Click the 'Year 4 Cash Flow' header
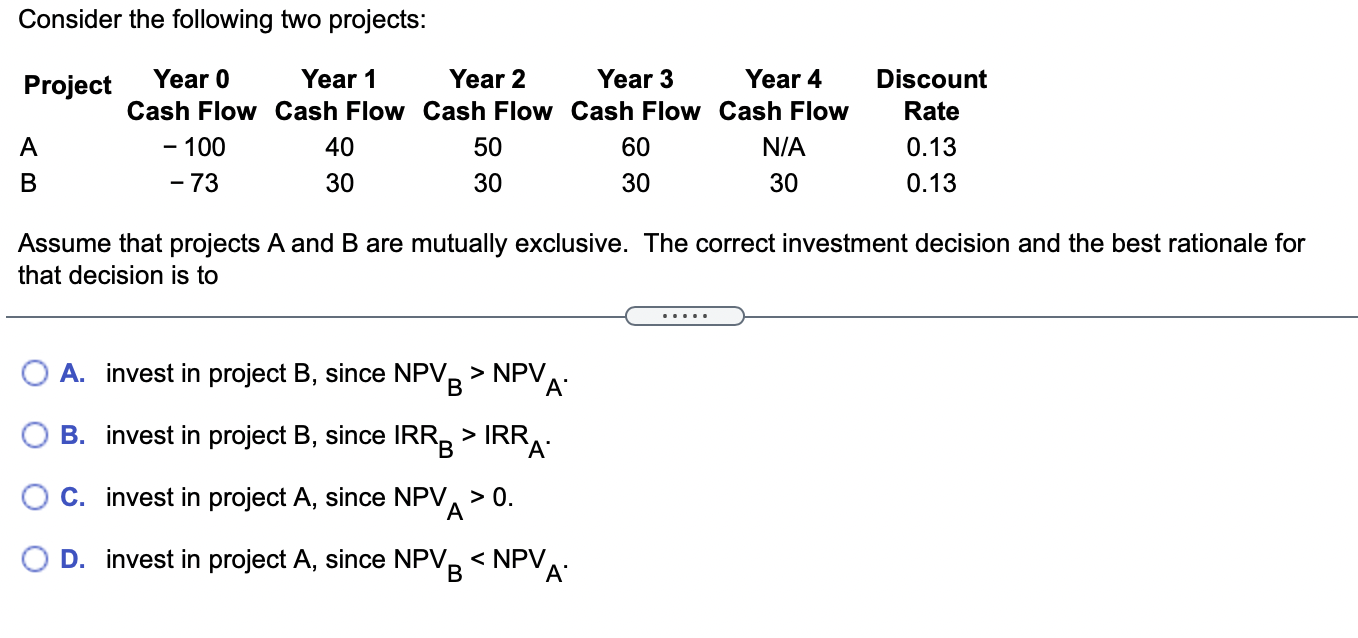 click(783, 95)
